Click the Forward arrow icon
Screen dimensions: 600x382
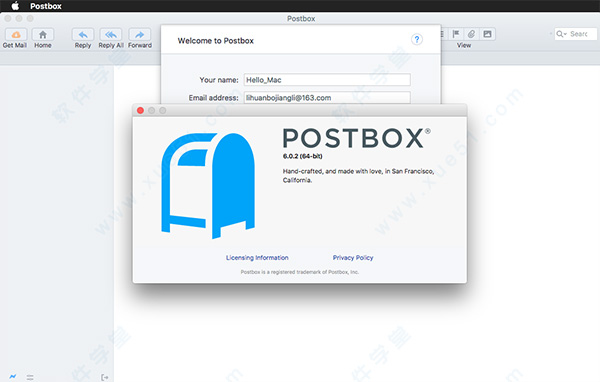coord(140,35)
